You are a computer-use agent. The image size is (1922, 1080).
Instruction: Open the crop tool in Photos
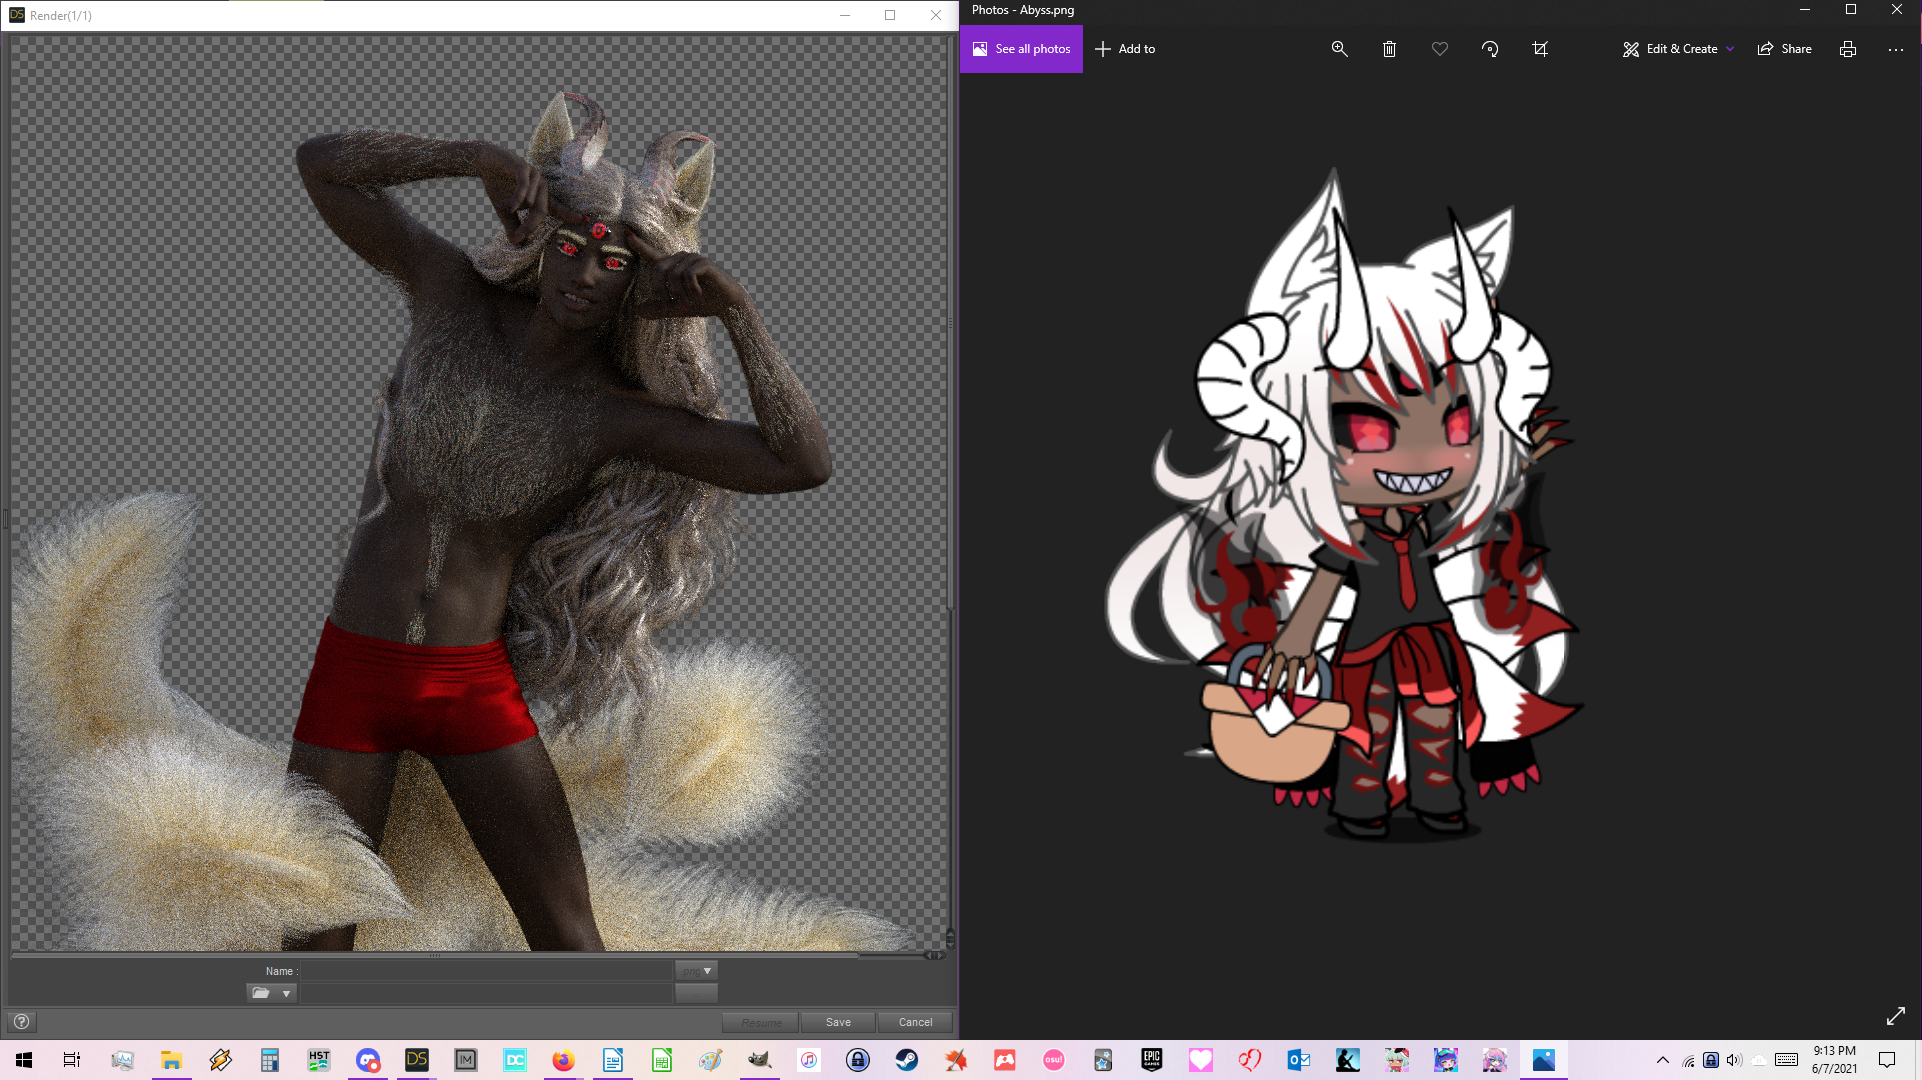click(x=1540, y=49)
